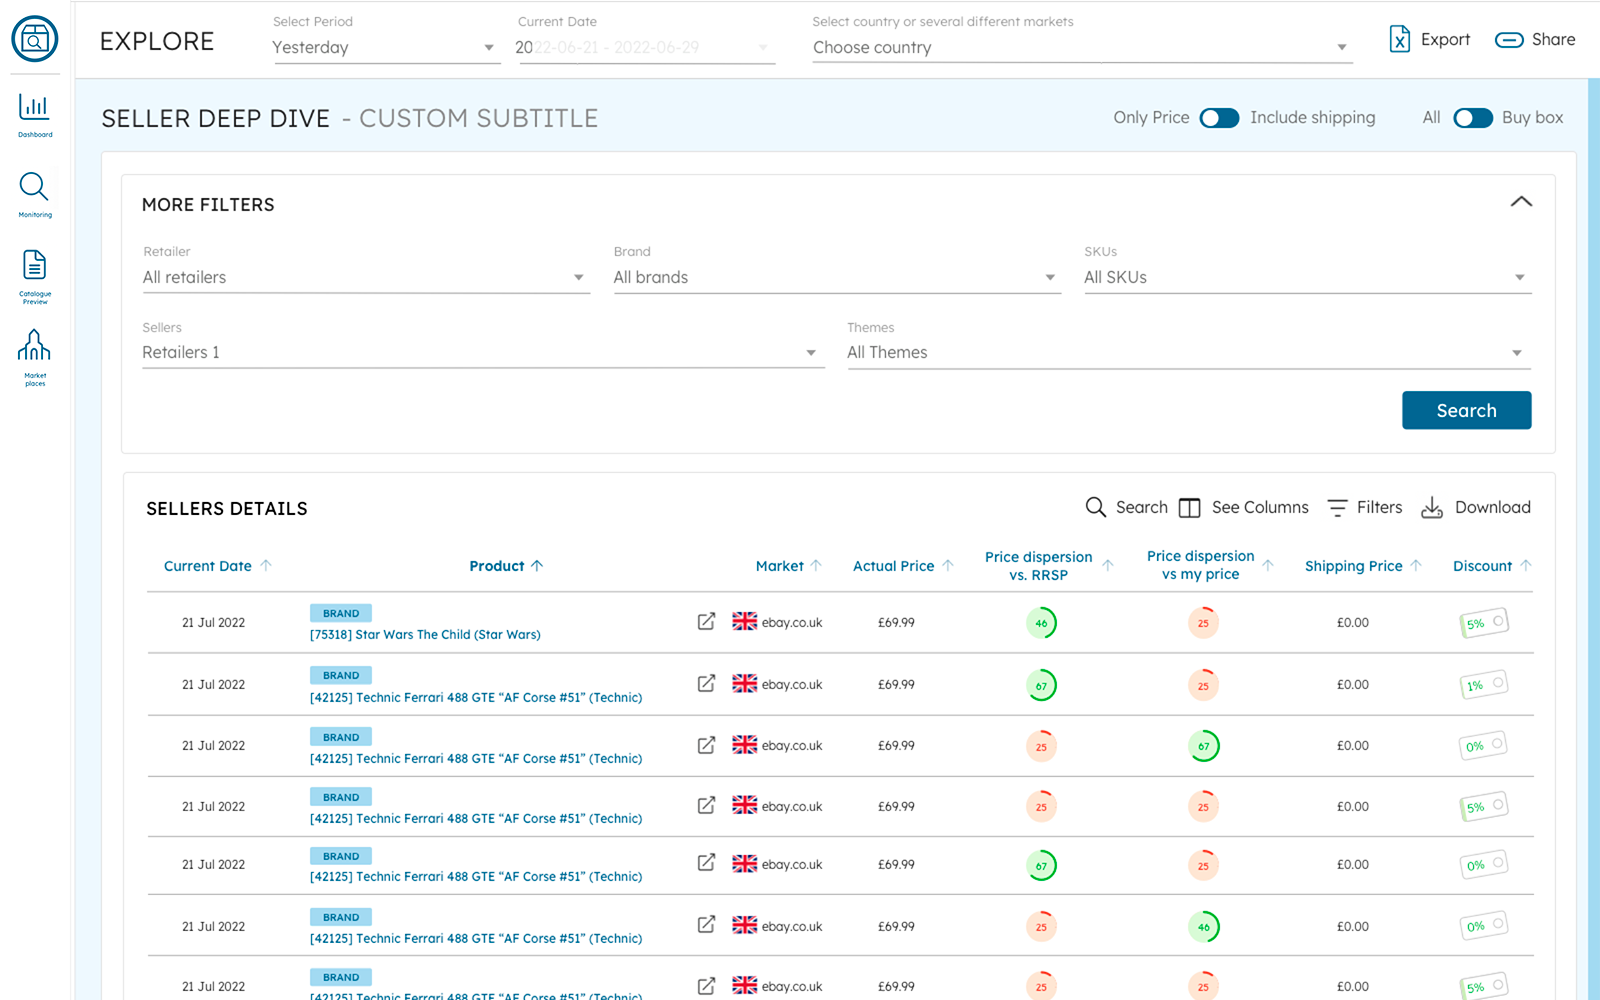Click the Search magnifier in Sellers Details
1600x1000 pixels.
1096,507
